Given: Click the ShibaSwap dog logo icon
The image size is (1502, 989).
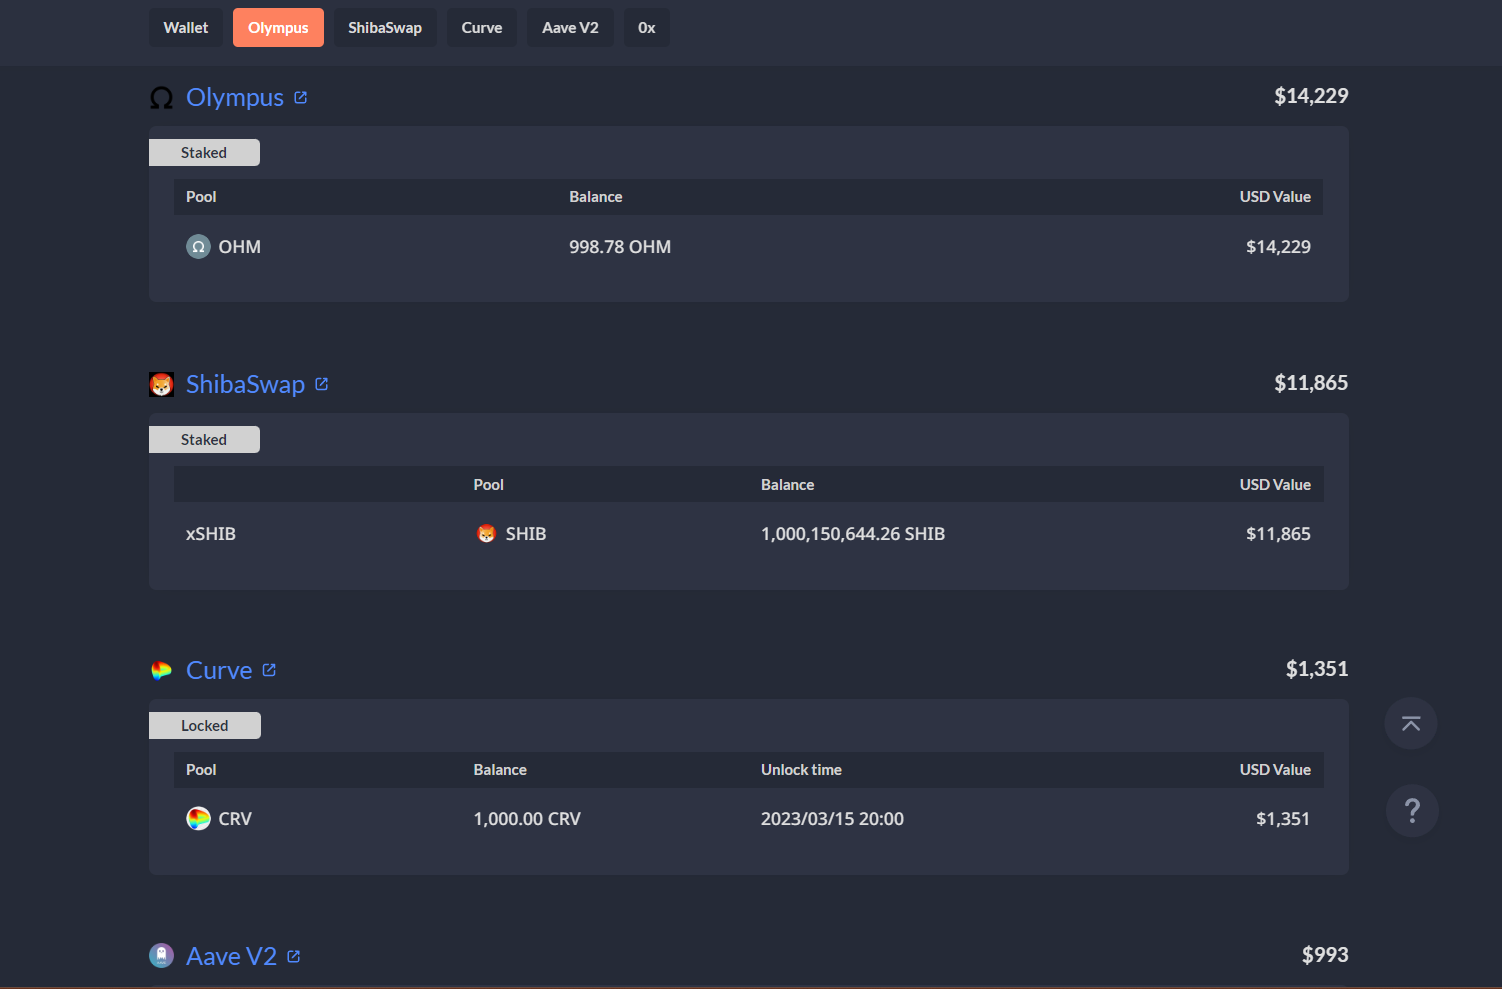Looking at the screenshot, I should click(x=161, y=384).
